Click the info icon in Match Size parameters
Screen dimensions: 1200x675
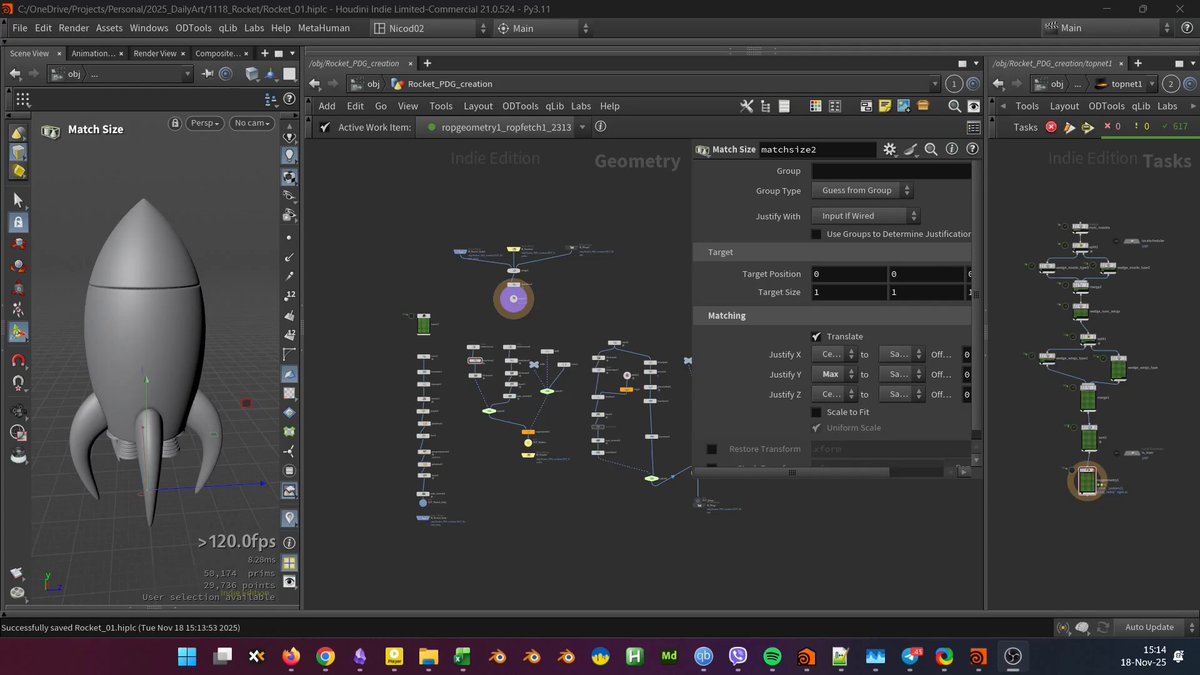[951, 149]
